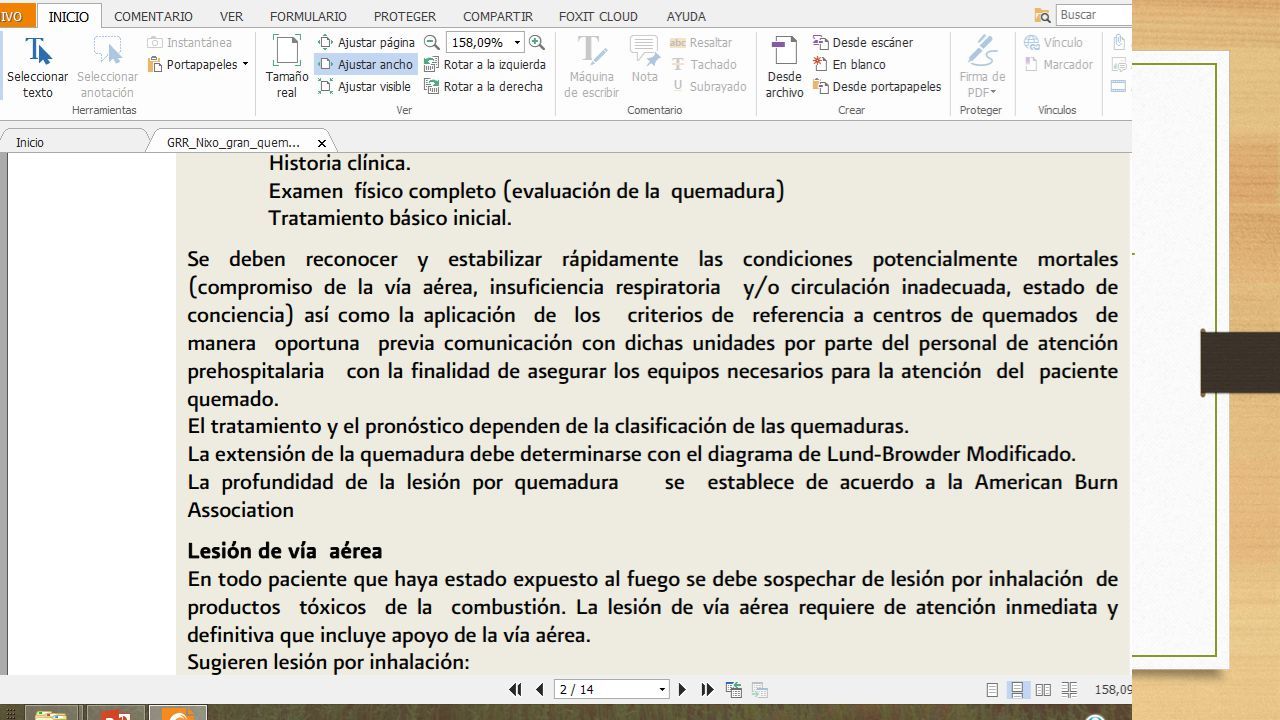Go to the next page
Screen dimensions: 1280x720
682,689
